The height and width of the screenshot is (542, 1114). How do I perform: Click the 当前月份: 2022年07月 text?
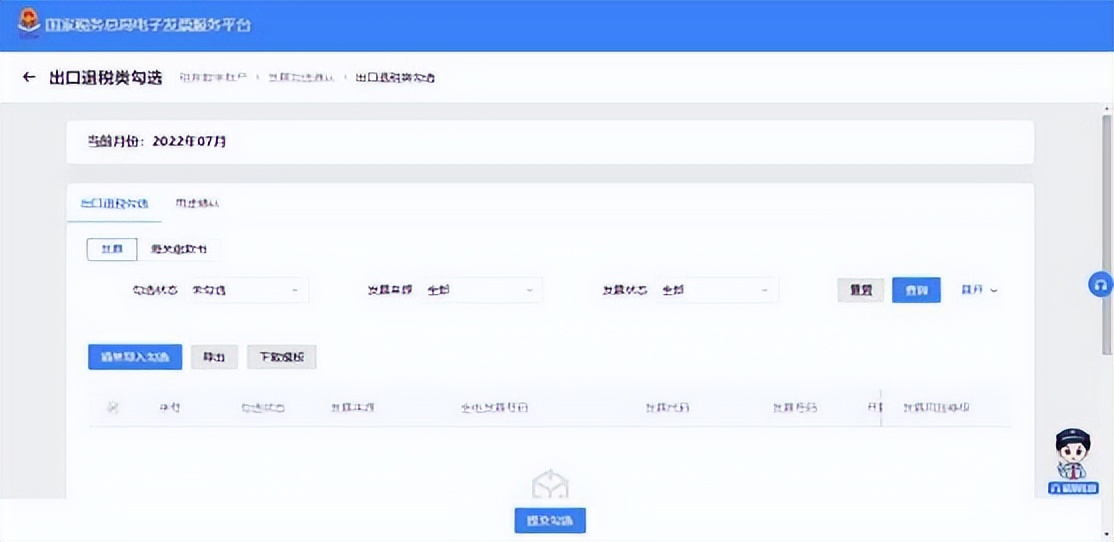tap(157, 141)
